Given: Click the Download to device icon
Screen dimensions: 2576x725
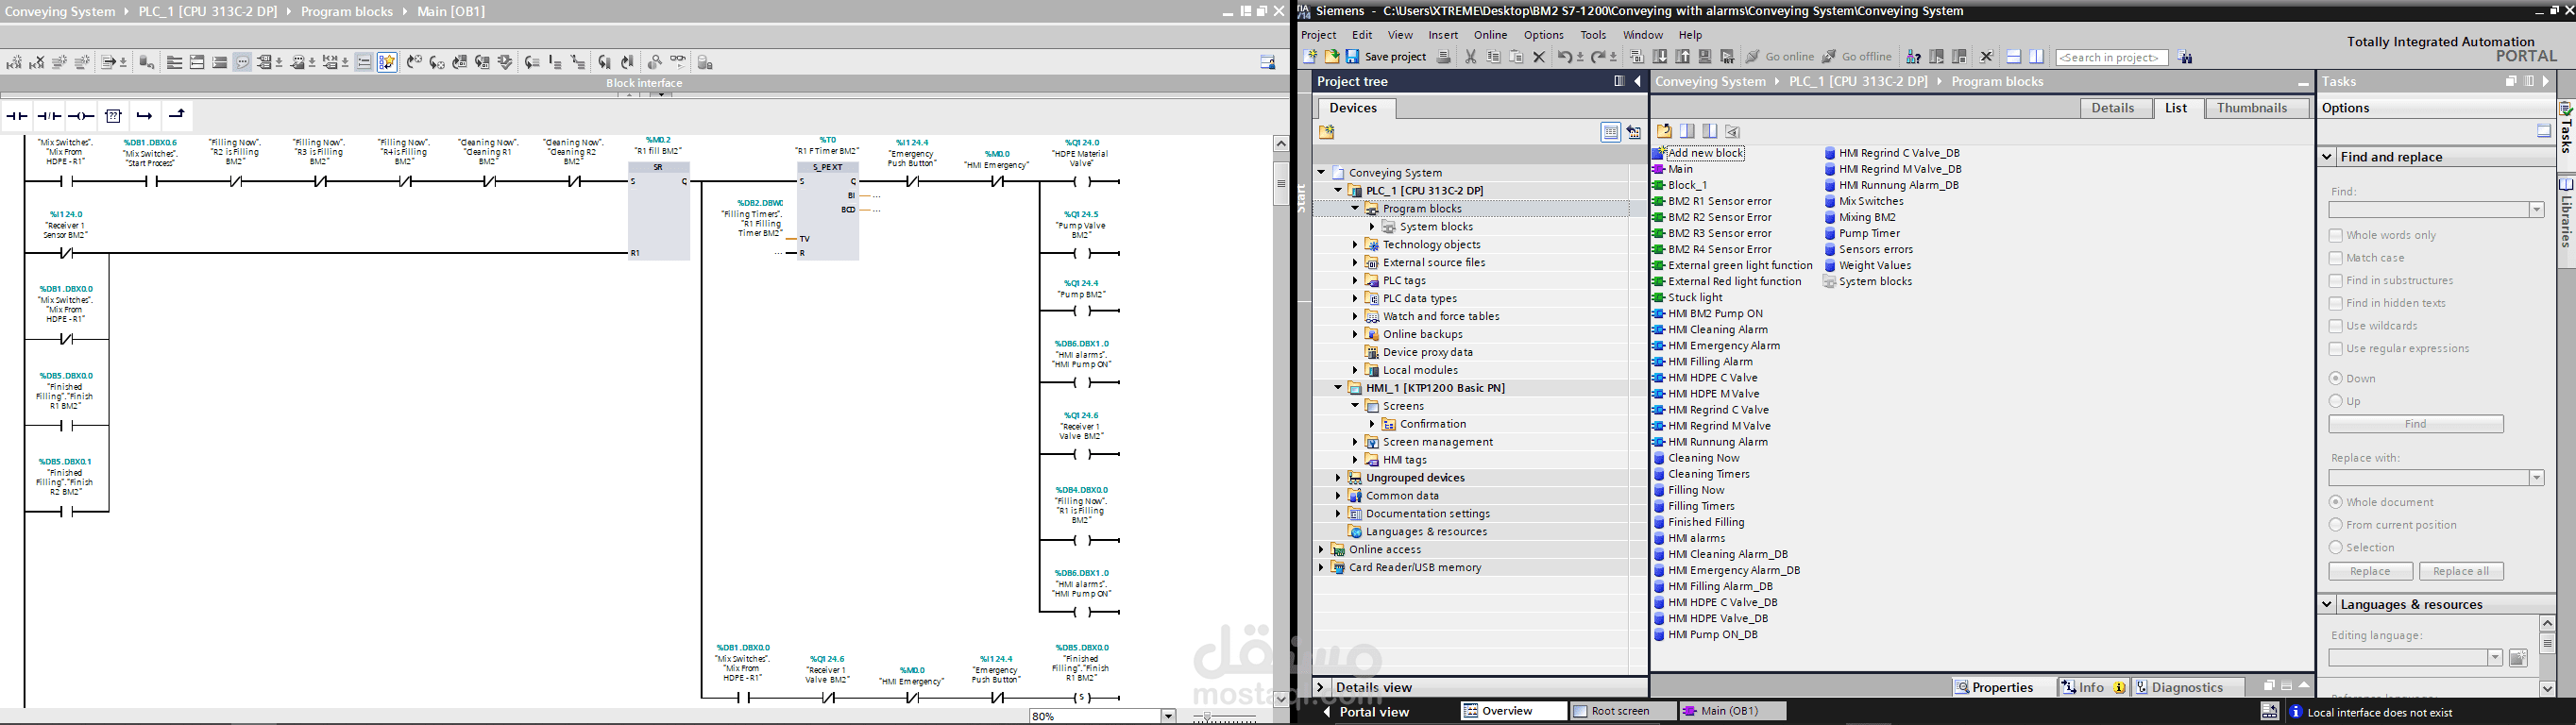Looking at the screenshot, I should click(x=1660, y=57).
